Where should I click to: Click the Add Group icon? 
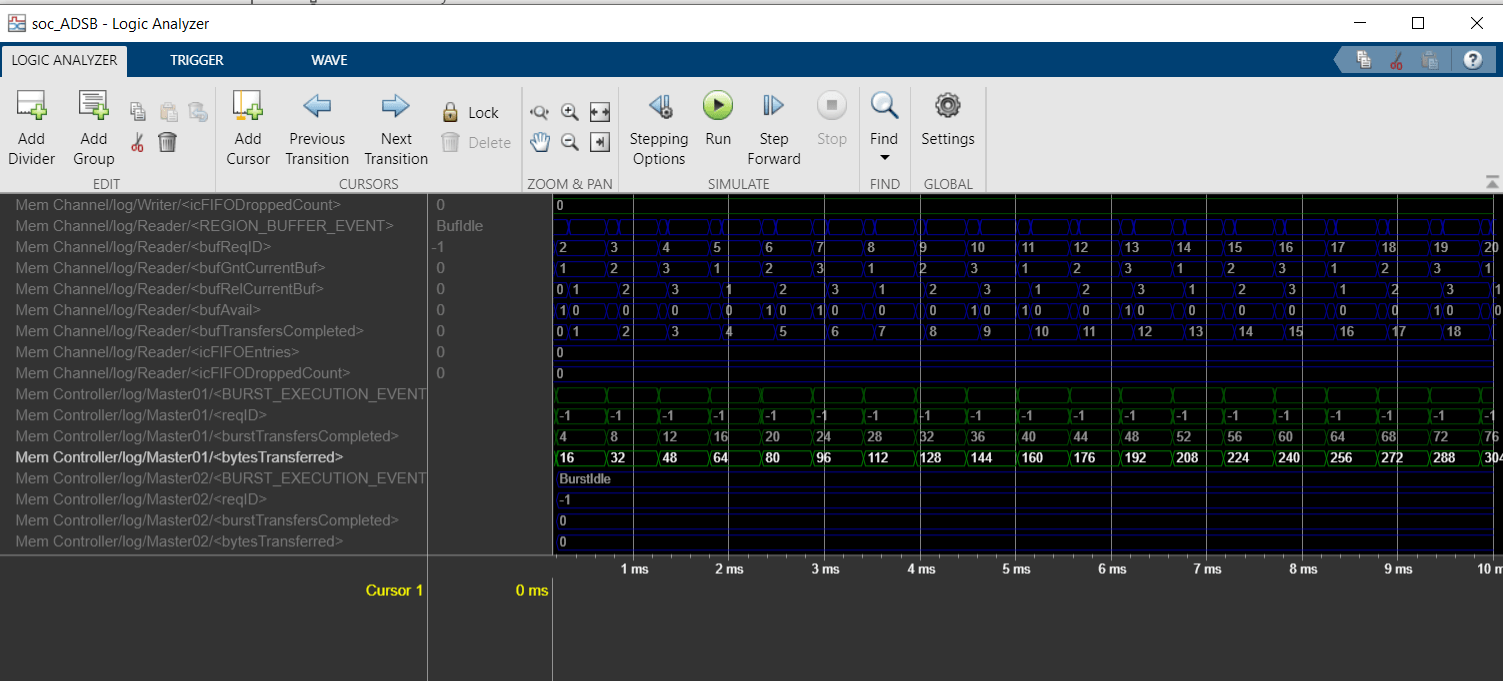click(93, 105)
